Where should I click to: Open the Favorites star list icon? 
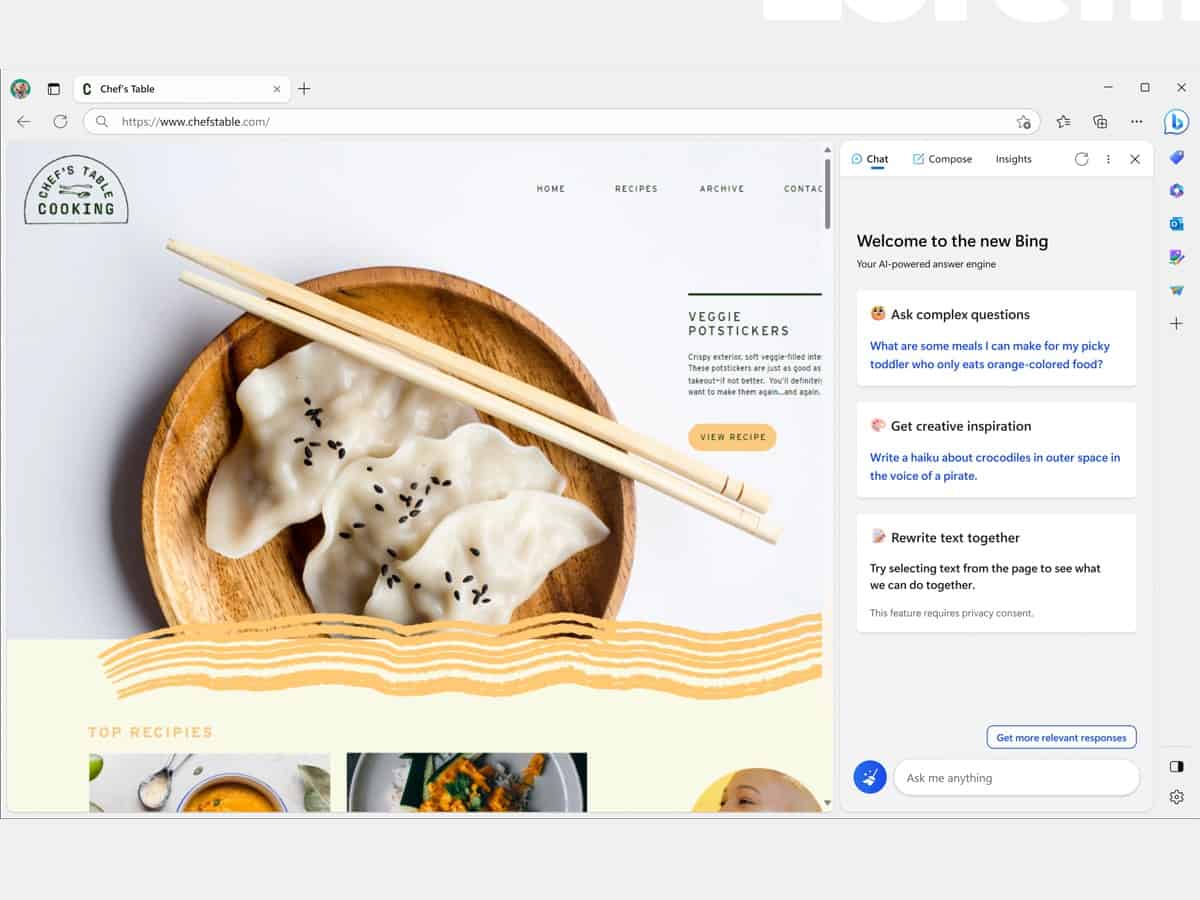click(x=1063, y=121)
